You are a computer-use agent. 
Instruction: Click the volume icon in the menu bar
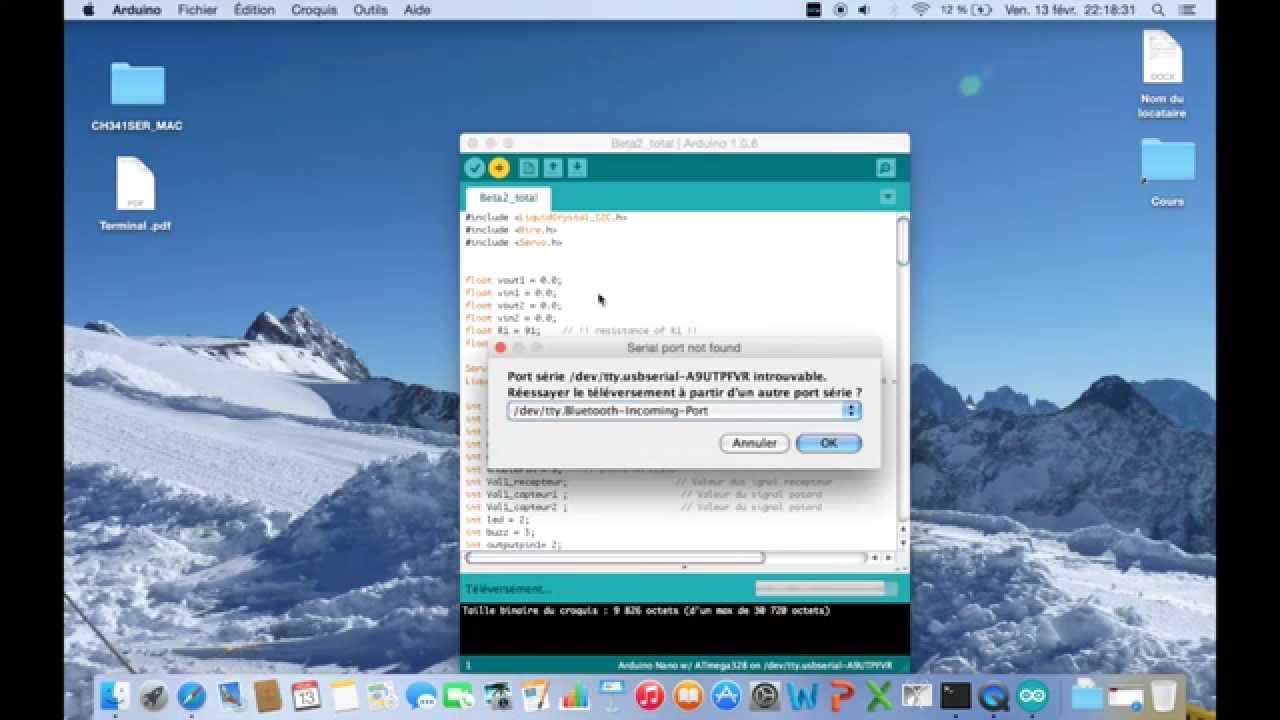[865, 10]
